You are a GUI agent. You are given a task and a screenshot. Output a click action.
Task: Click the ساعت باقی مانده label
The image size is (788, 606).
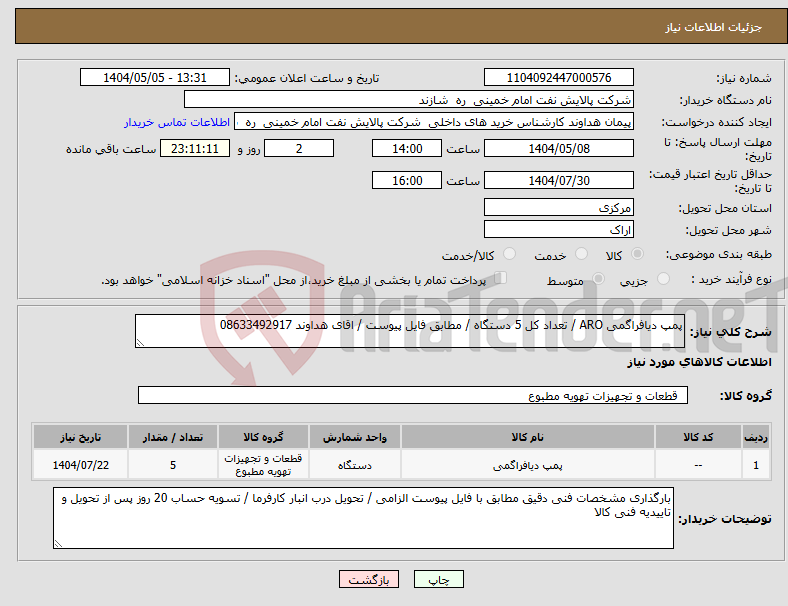pos(111,149)
